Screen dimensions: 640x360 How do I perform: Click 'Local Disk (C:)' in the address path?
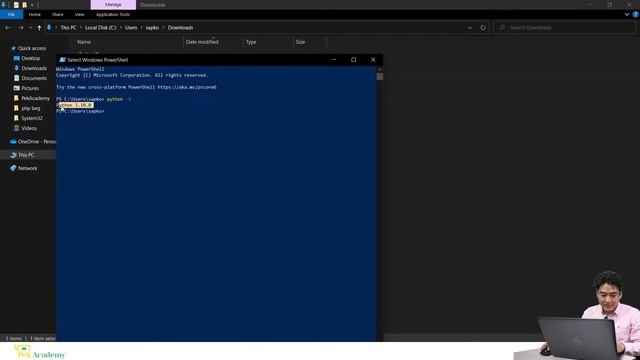click(100, 28)
